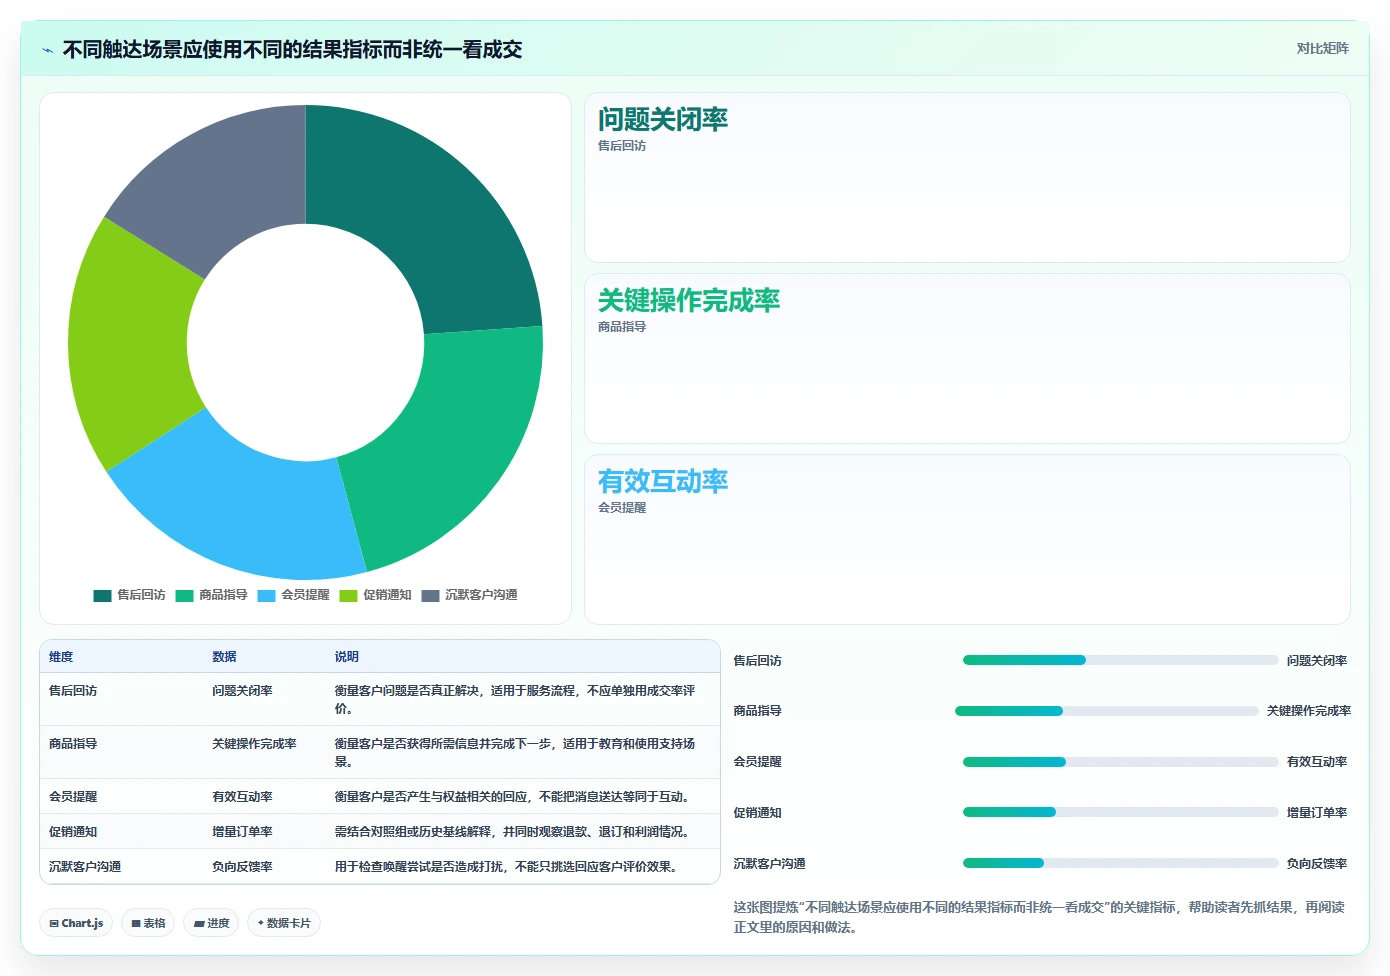Viewport: 1390px width, 976px height.
Task: Click the 增量订单率 label beside the progress bar
Action: point(1317,813)
